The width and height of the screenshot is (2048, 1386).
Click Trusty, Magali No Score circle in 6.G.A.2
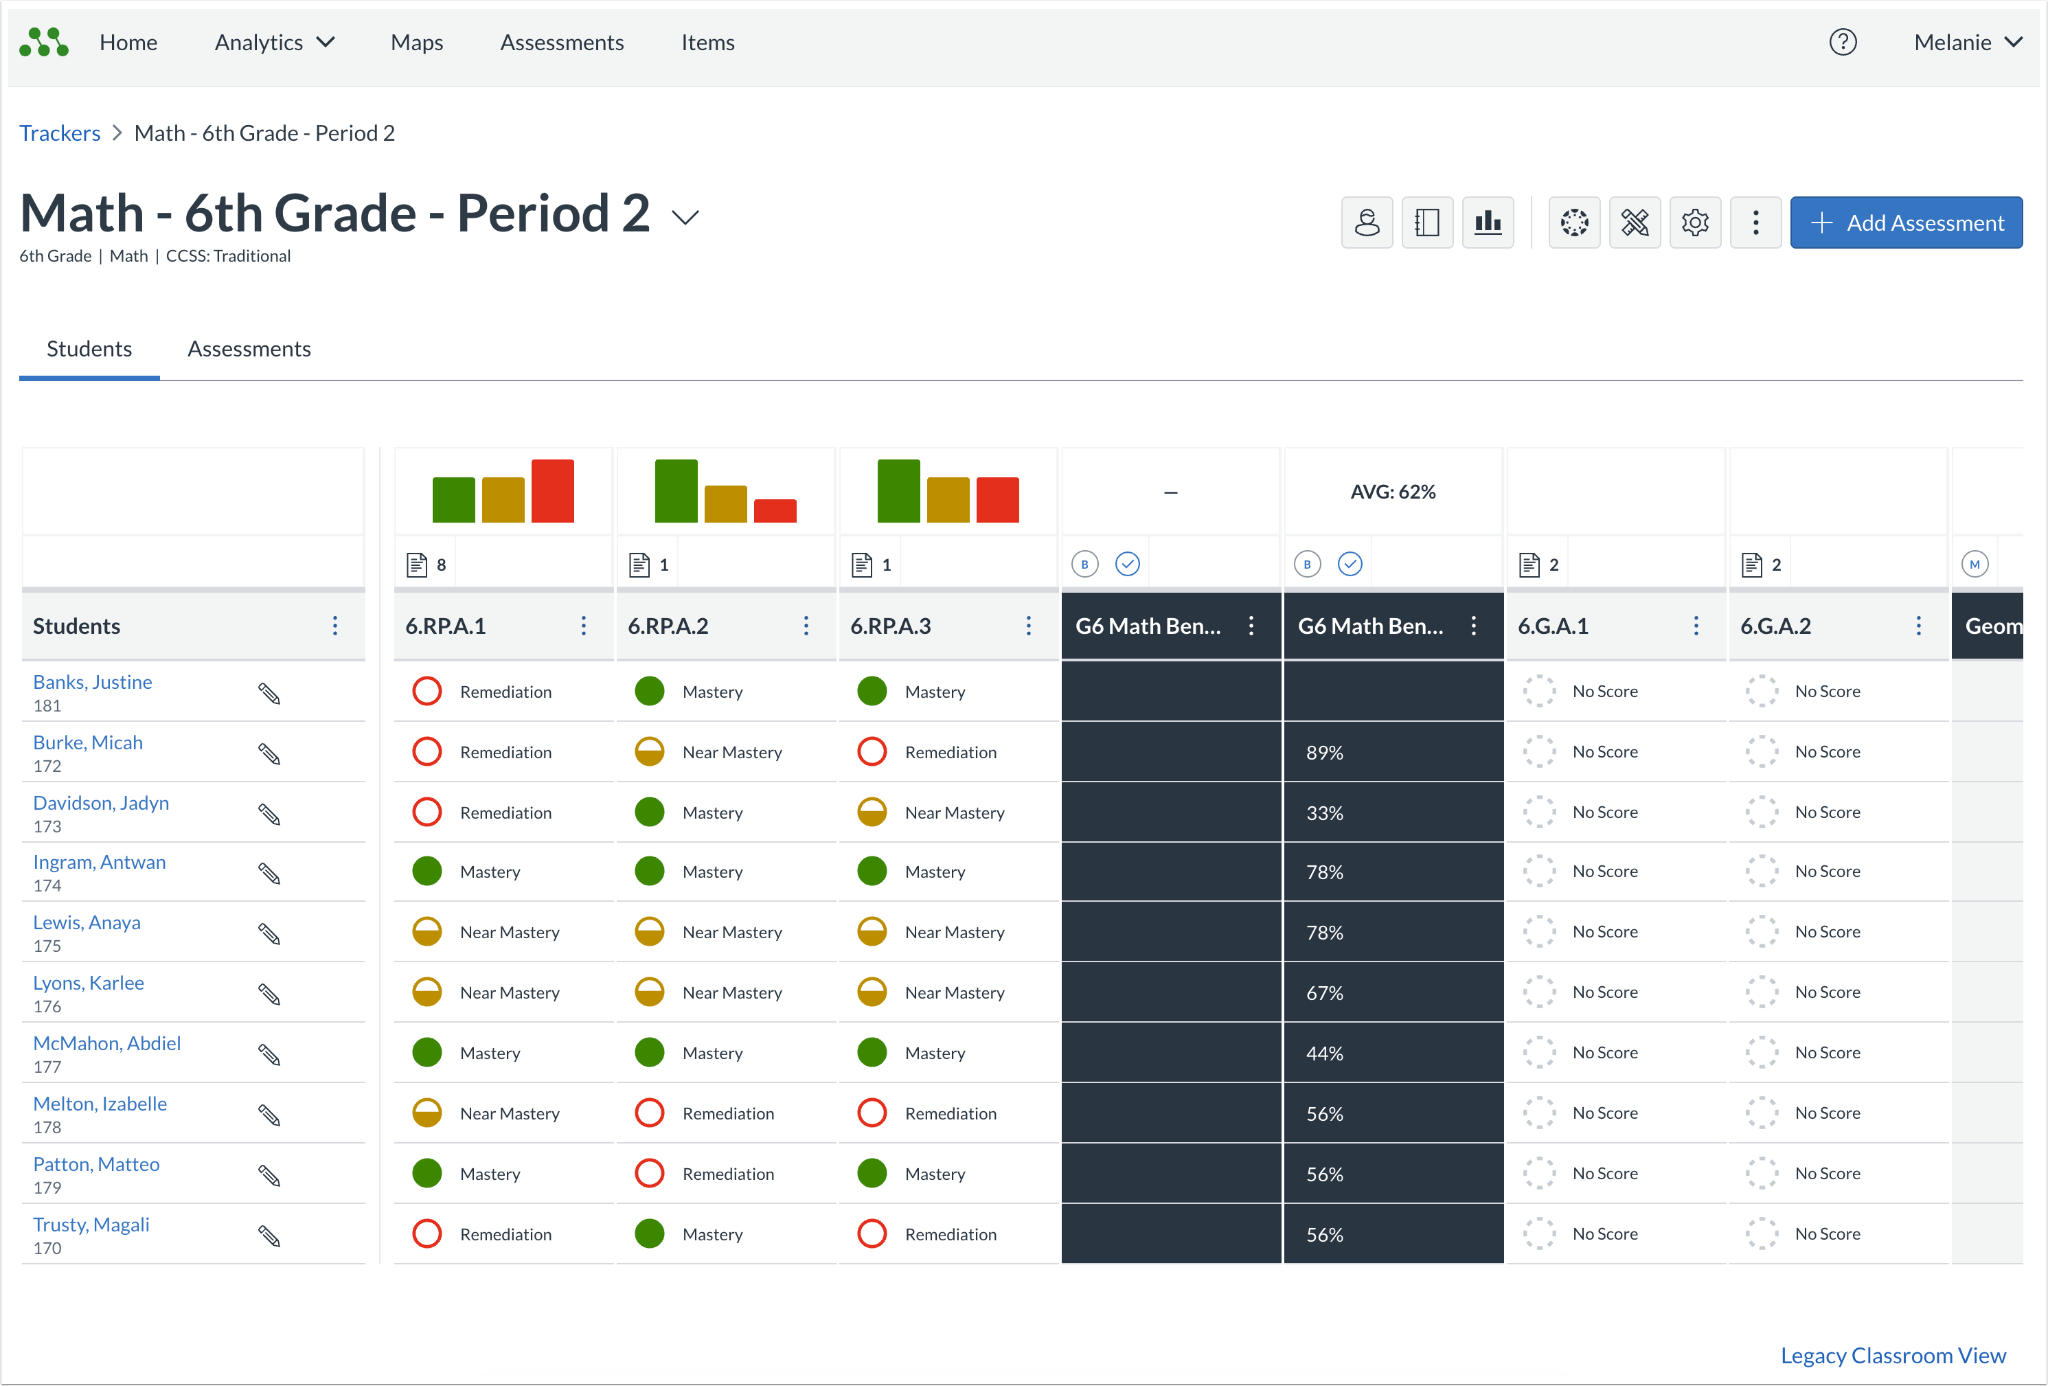click(x=1762, y=1234)
